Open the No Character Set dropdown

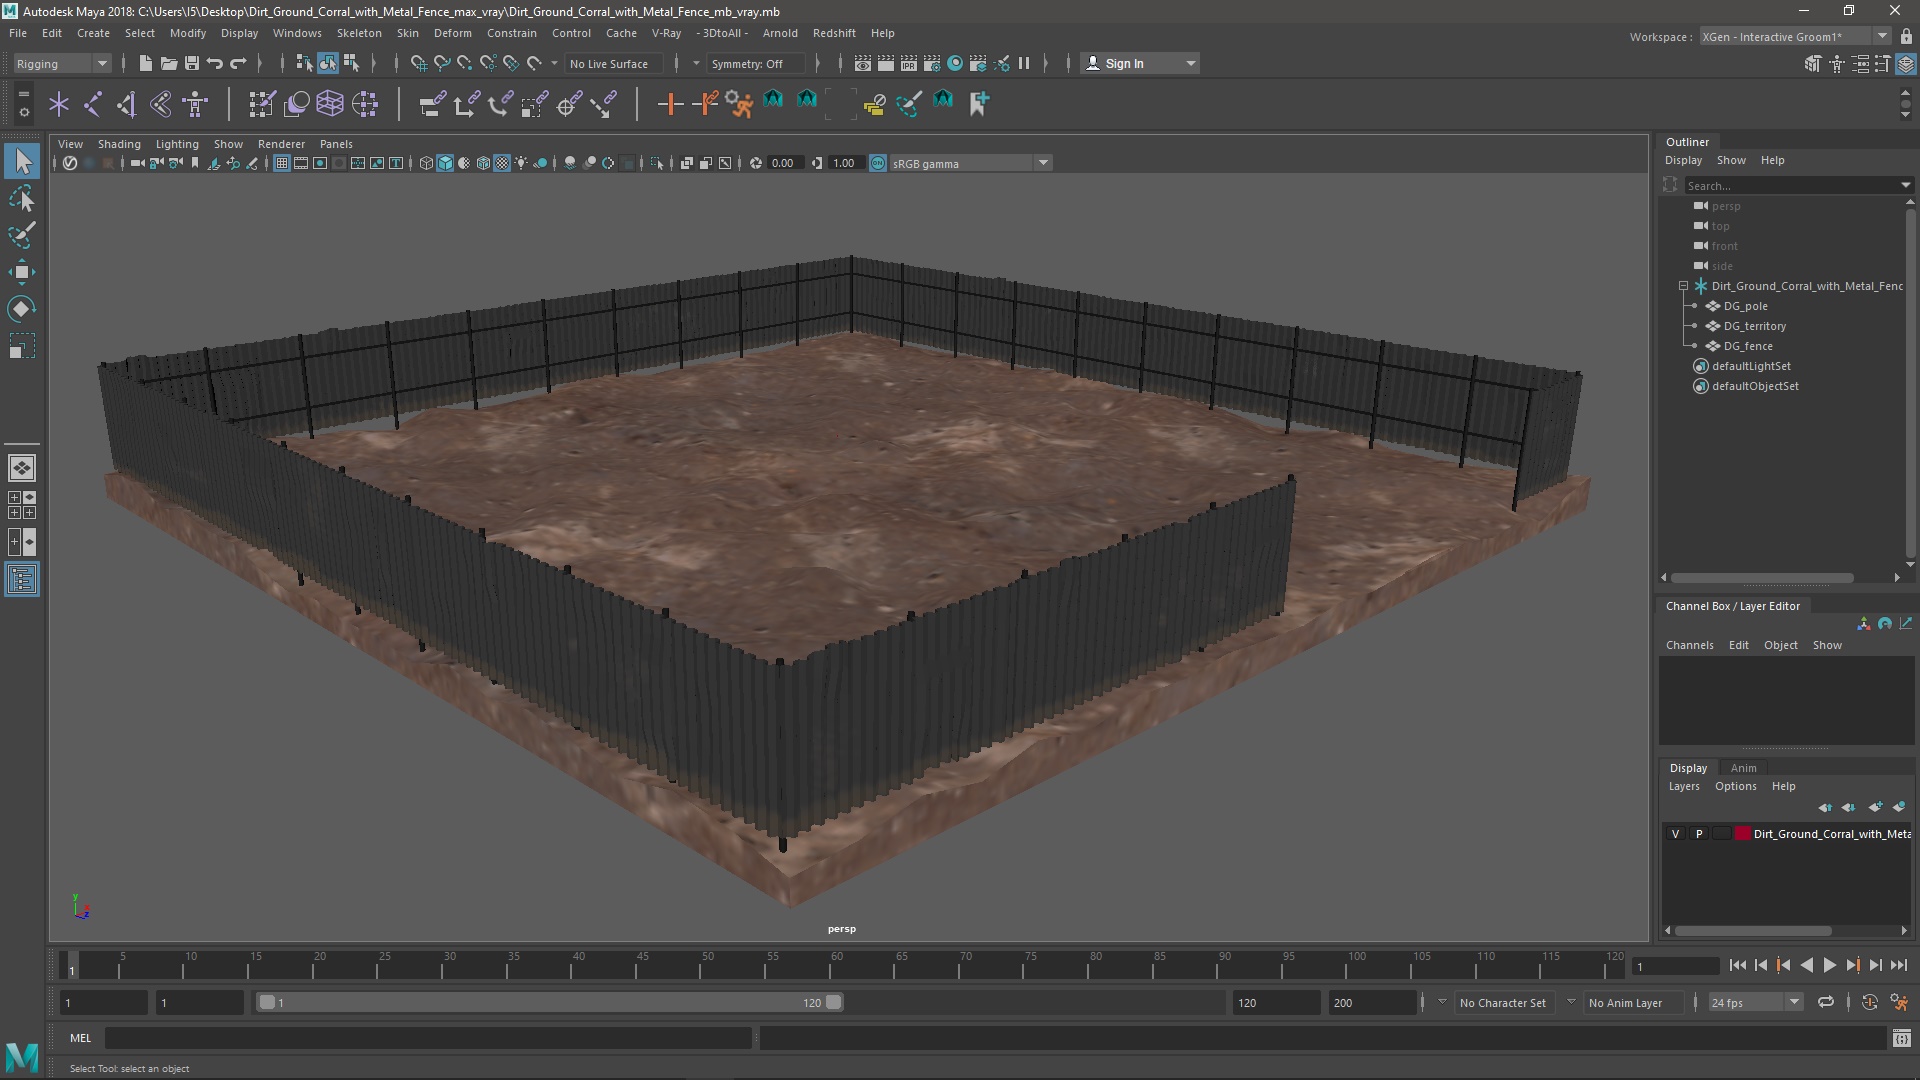pyautogui.click(x=1503, y=1002)
